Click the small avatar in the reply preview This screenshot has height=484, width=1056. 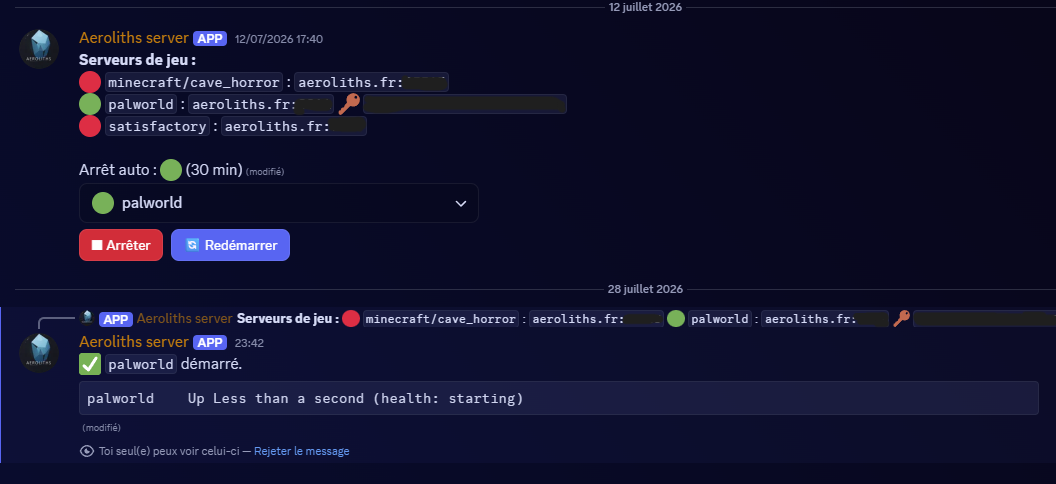[87, 317]
